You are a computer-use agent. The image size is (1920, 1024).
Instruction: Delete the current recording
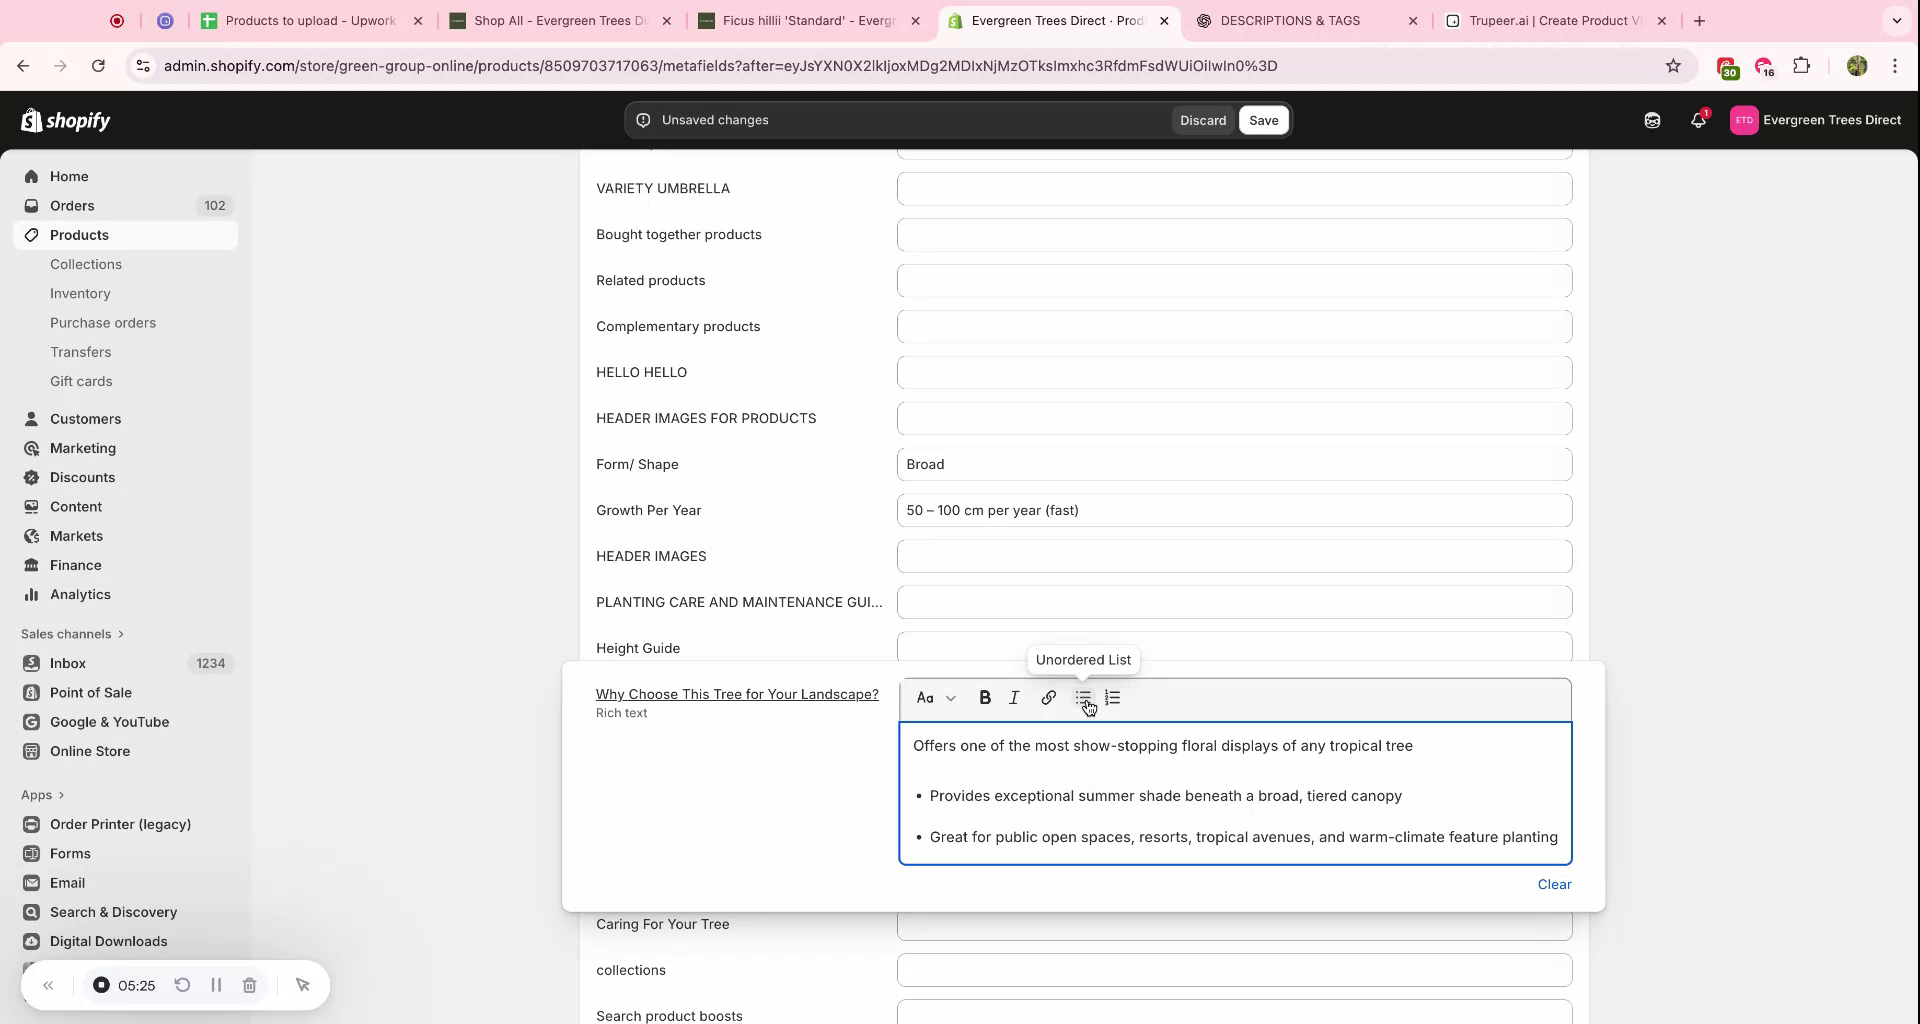[250, 985]
